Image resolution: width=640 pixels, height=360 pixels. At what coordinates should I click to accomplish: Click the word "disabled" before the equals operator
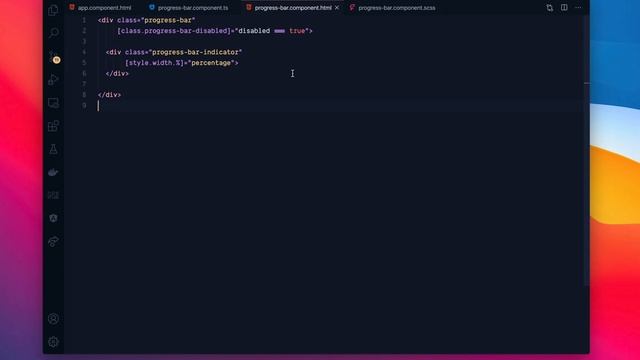tap(254, 31)
